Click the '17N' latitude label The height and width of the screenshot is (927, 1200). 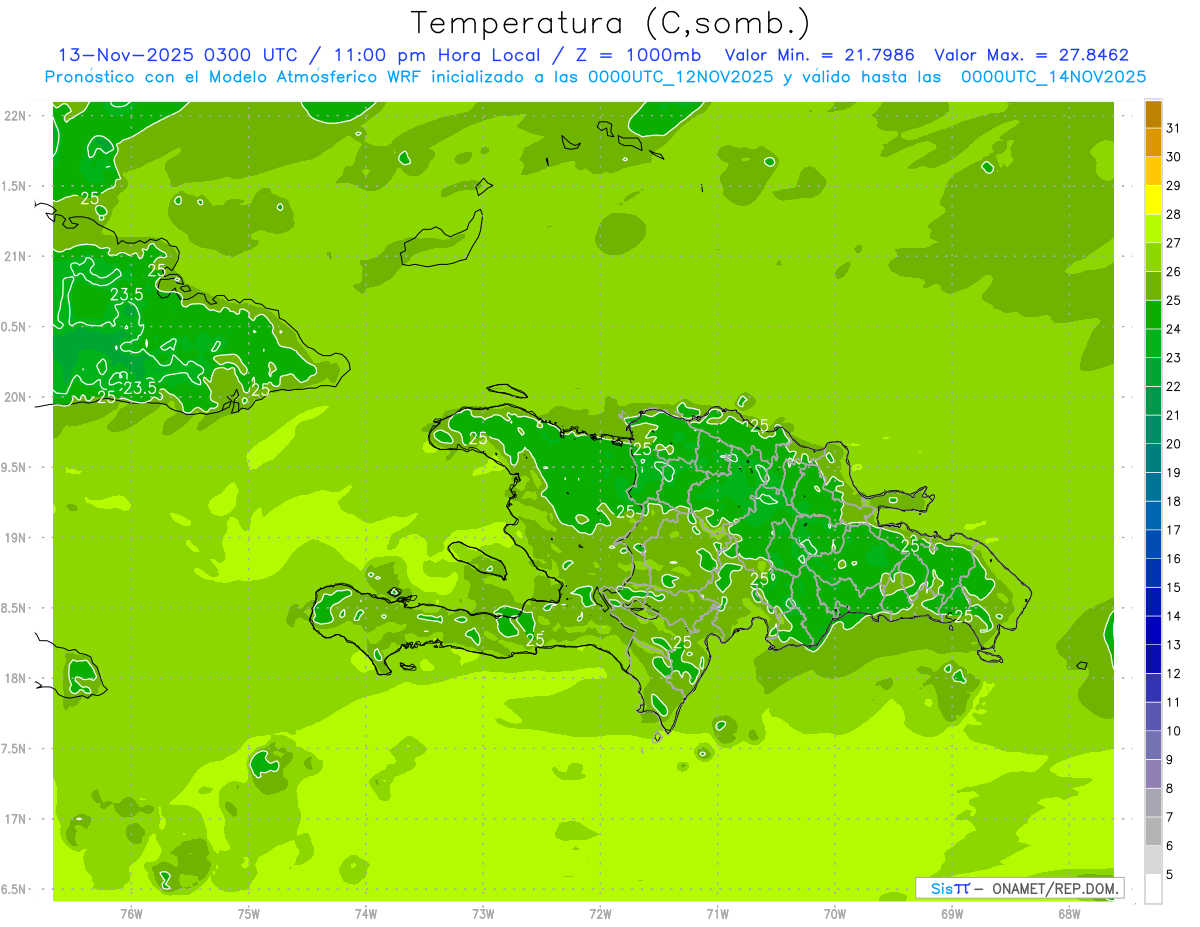tap(17, 819)
